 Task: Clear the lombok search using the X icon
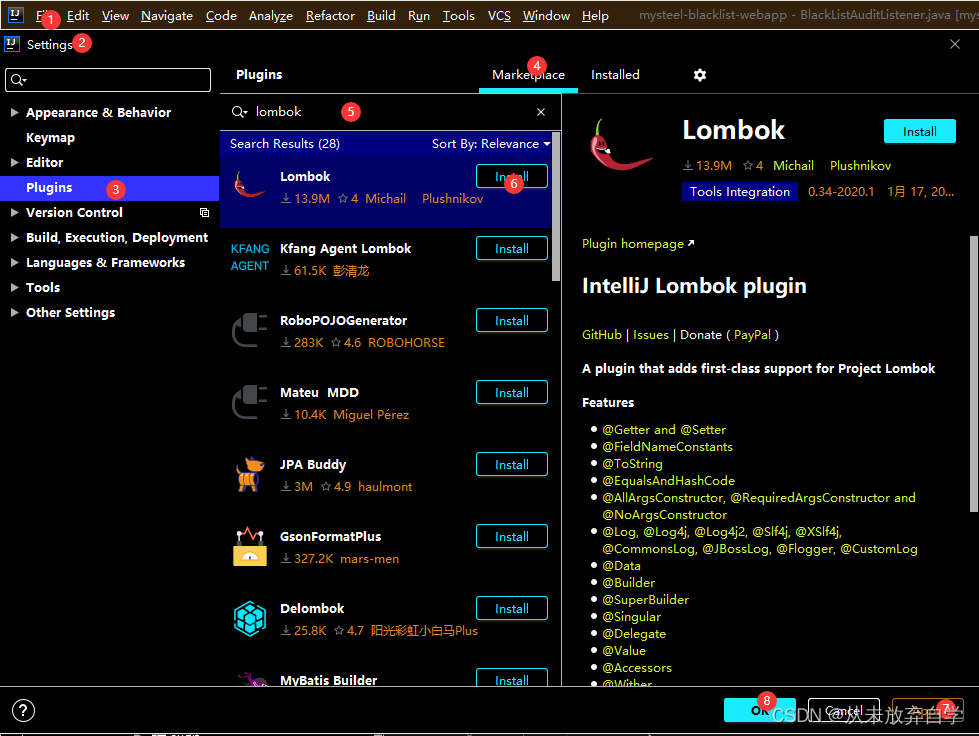point(539,111)
